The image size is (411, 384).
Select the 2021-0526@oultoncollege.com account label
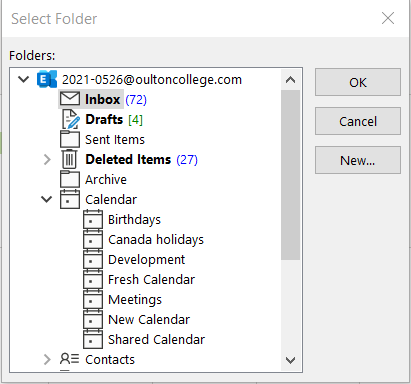(x=152, y=79)
